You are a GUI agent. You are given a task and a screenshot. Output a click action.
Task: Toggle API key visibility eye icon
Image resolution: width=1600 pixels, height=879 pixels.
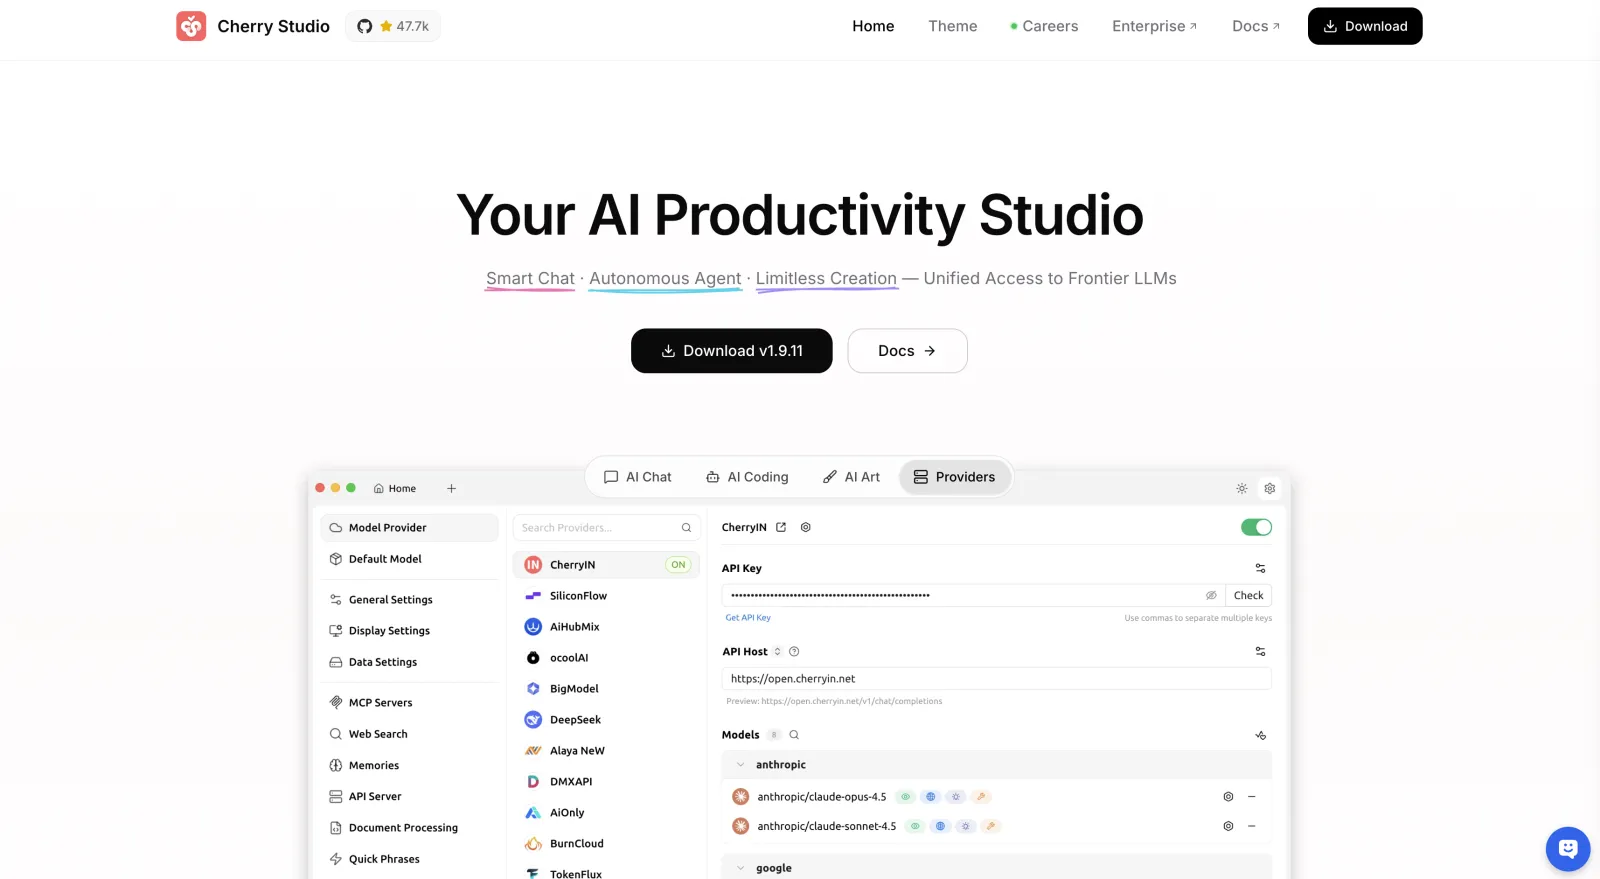pos(1211,595)
